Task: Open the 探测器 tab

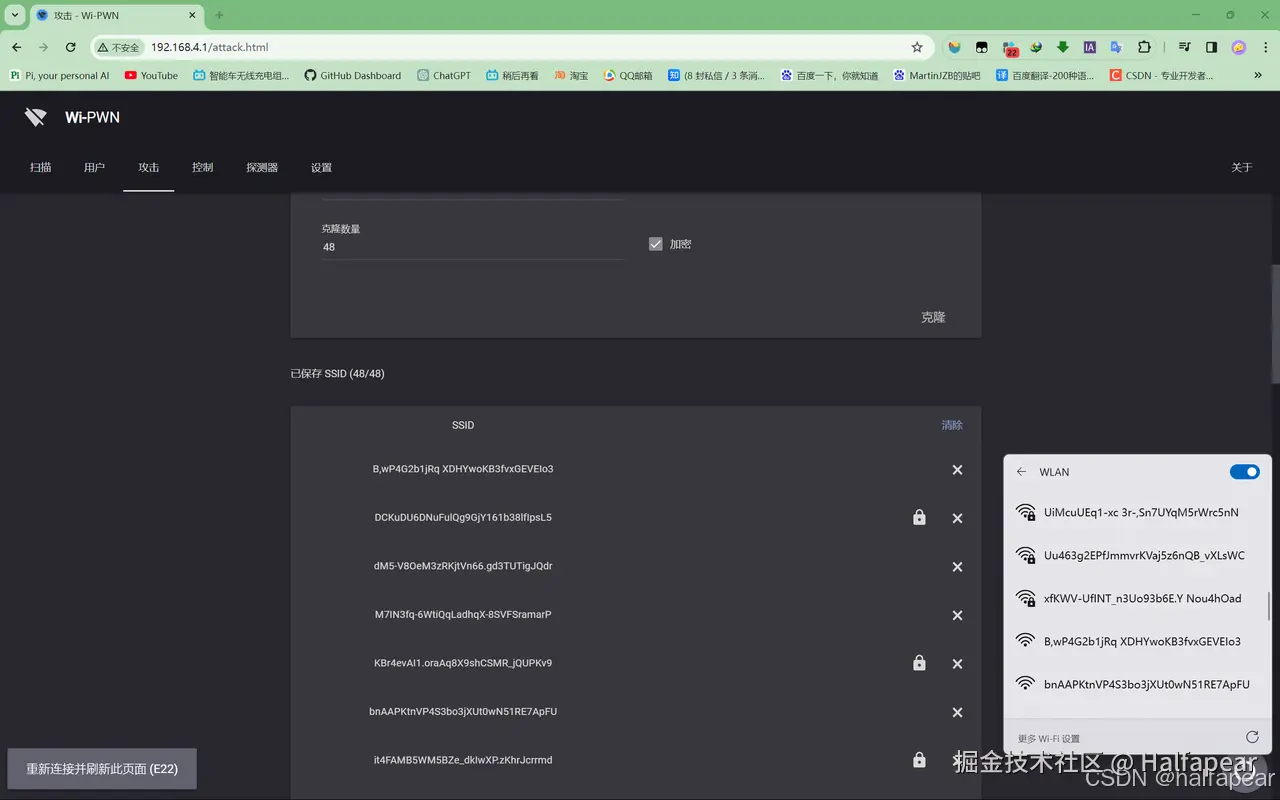Action: pos(262,168)
